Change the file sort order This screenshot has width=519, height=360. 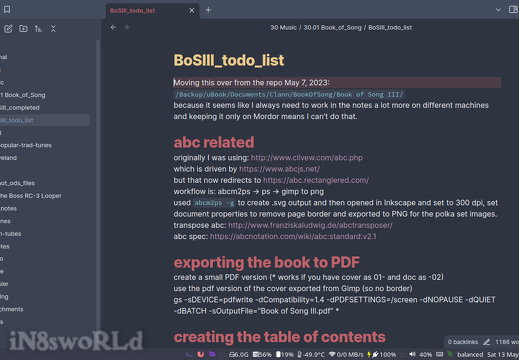point(38,29)
